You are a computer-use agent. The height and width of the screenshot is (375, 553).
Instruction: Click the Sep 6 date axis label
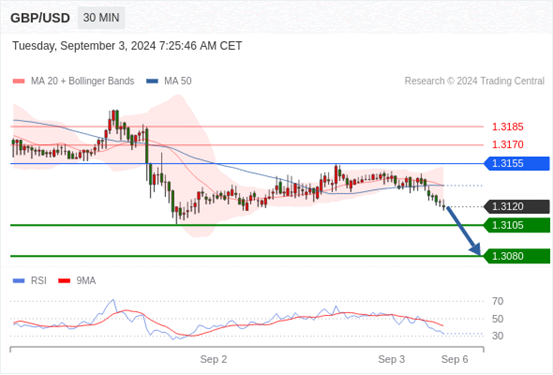(x=455, y=359)
